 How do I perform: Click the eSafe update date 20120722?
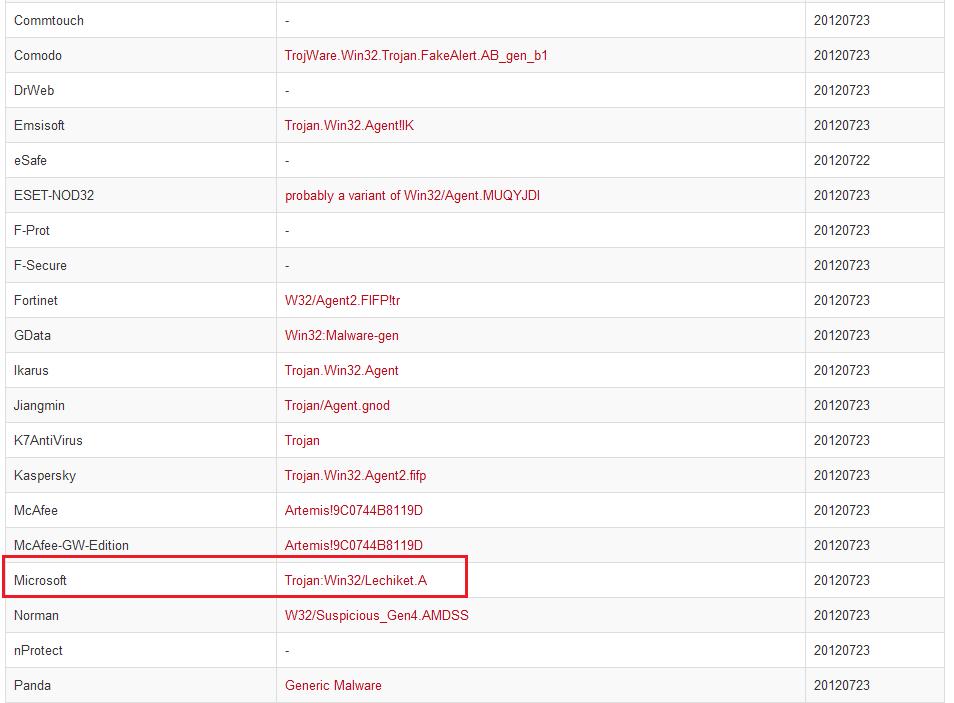(841, 161)
